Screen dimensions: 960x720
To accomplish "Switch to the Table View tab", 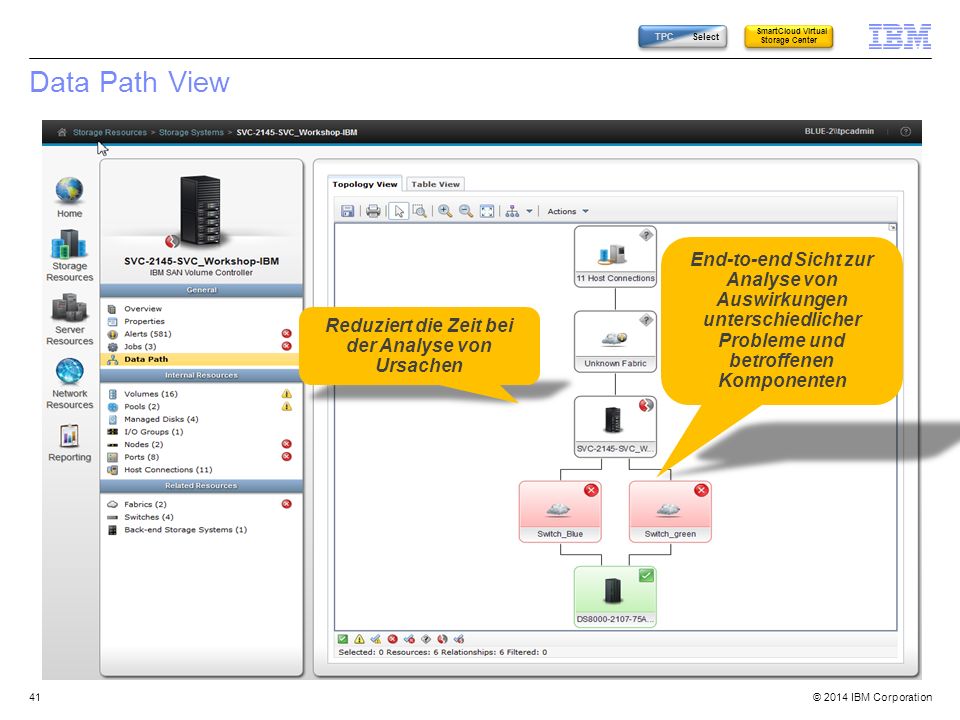I will [x=435, y=184].
